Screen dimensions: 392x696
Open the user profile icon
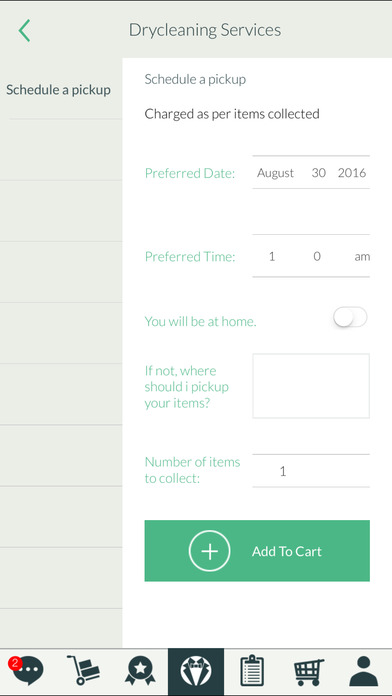(364, 671)
